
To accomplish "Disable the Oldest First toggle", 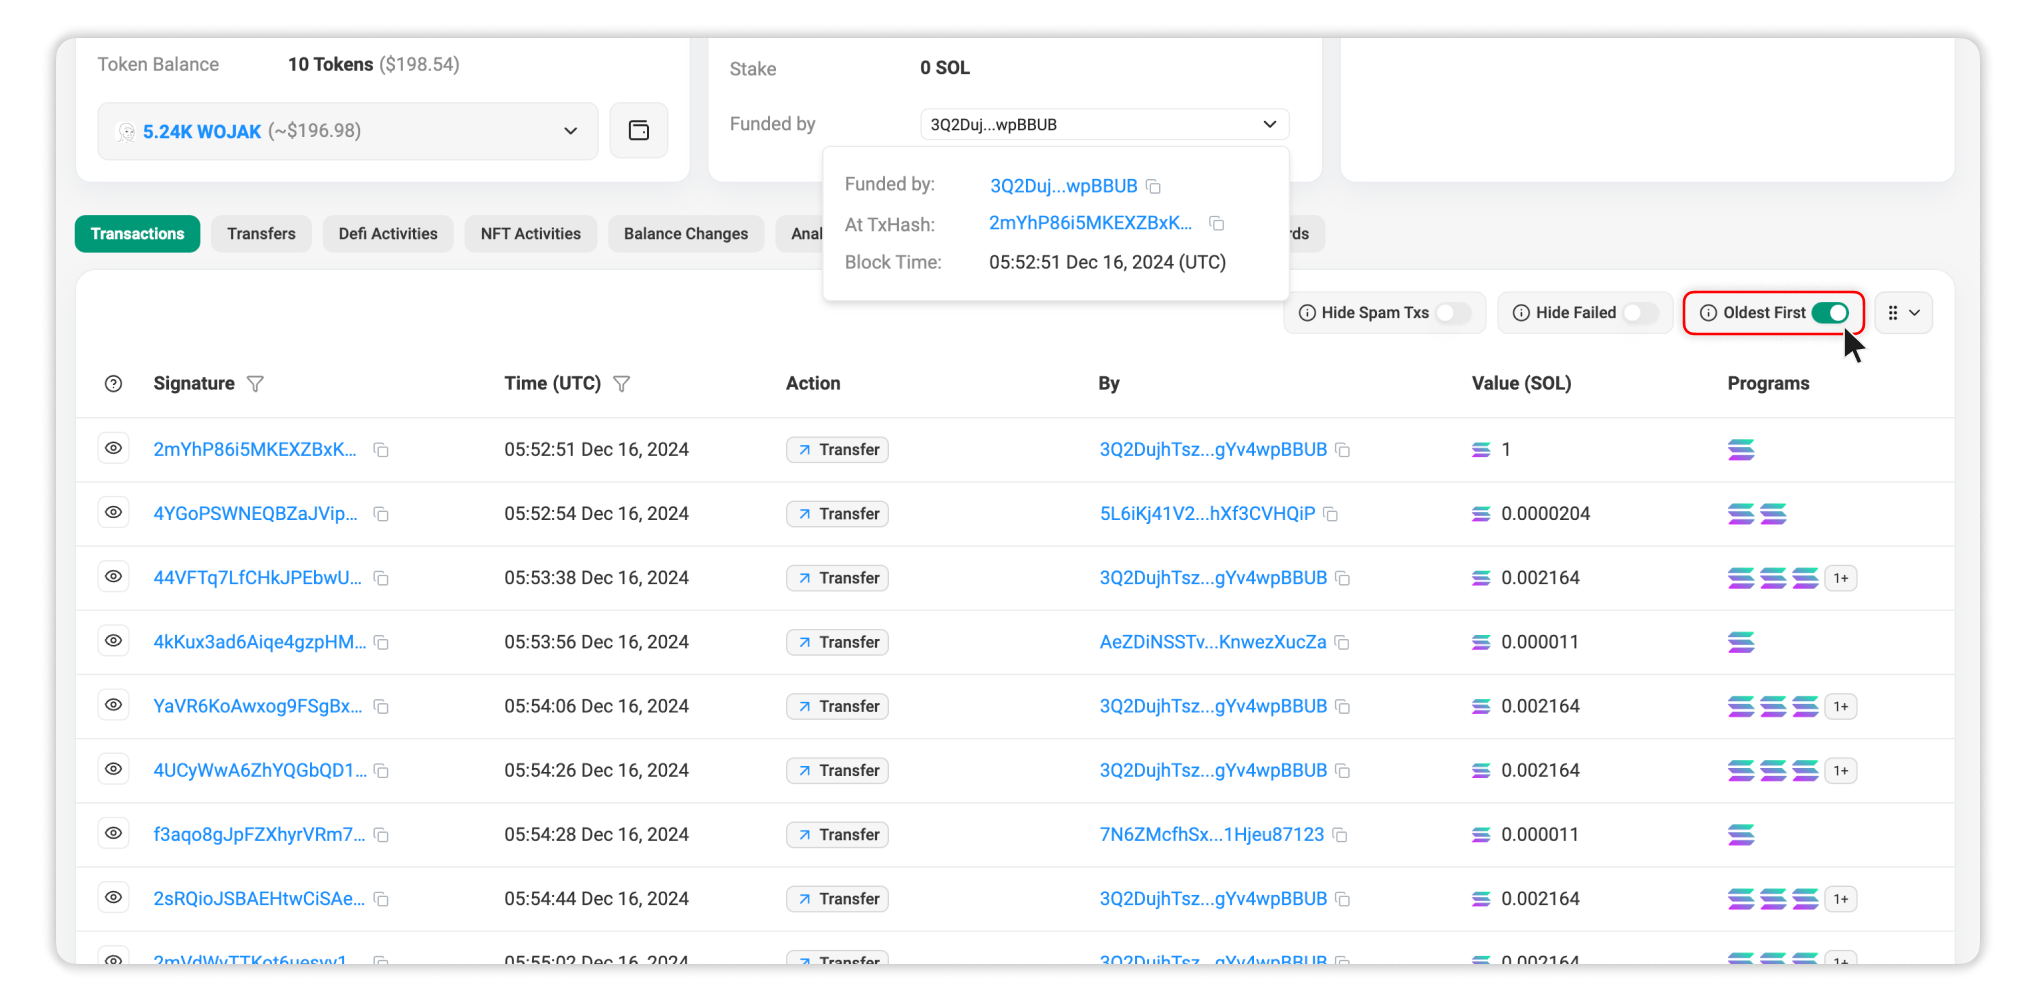I will coord(1831,312).
